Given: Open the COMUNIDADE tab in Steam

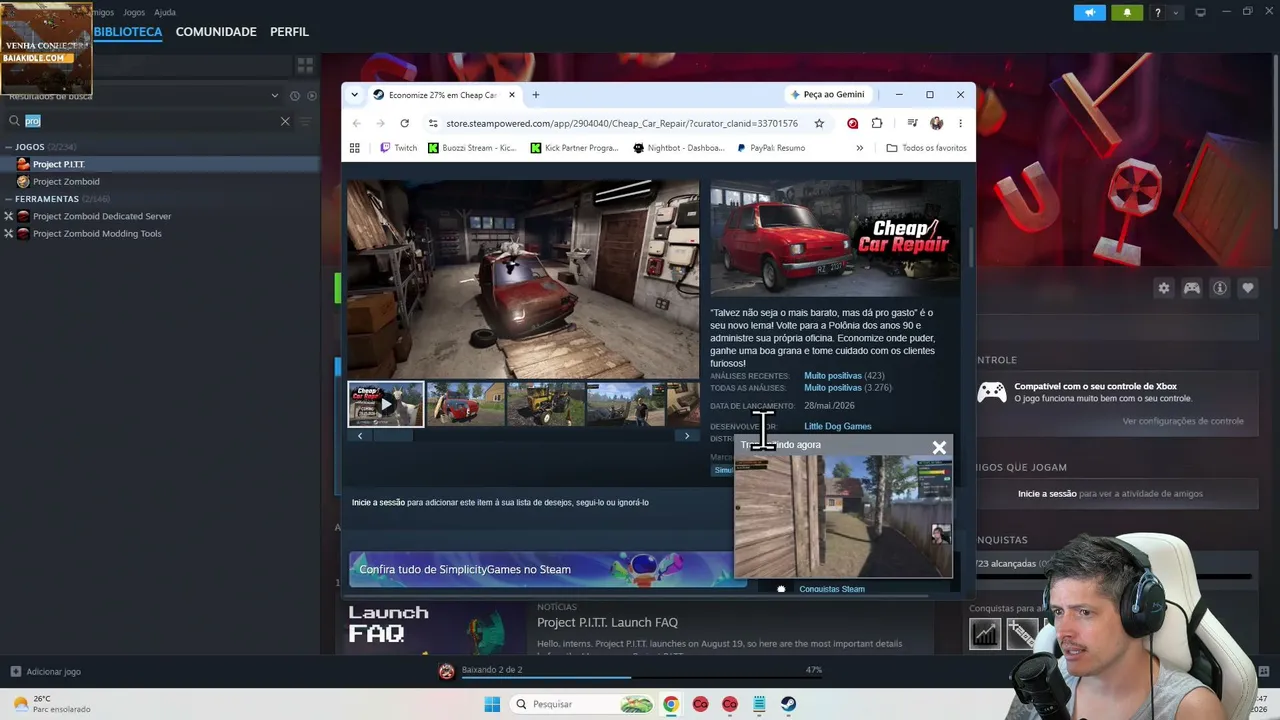Looking at the screenshot, I should 216,32.
